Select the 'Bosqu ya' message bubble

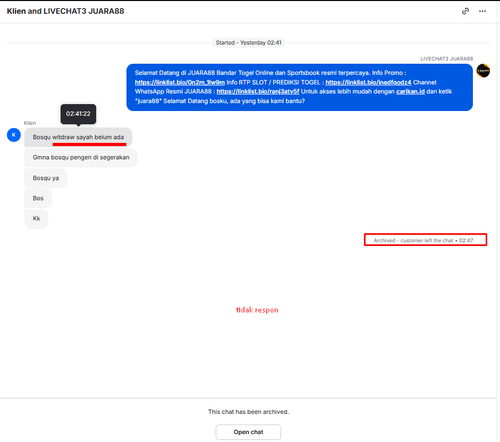pyautogui.click(x=46, y=178)
